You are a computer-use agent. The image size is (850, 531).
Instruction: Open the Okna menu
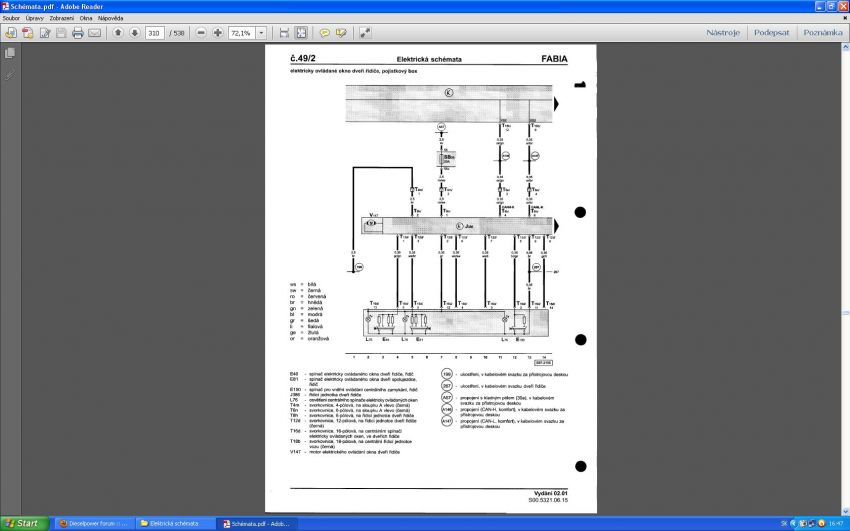click(86, 18)
